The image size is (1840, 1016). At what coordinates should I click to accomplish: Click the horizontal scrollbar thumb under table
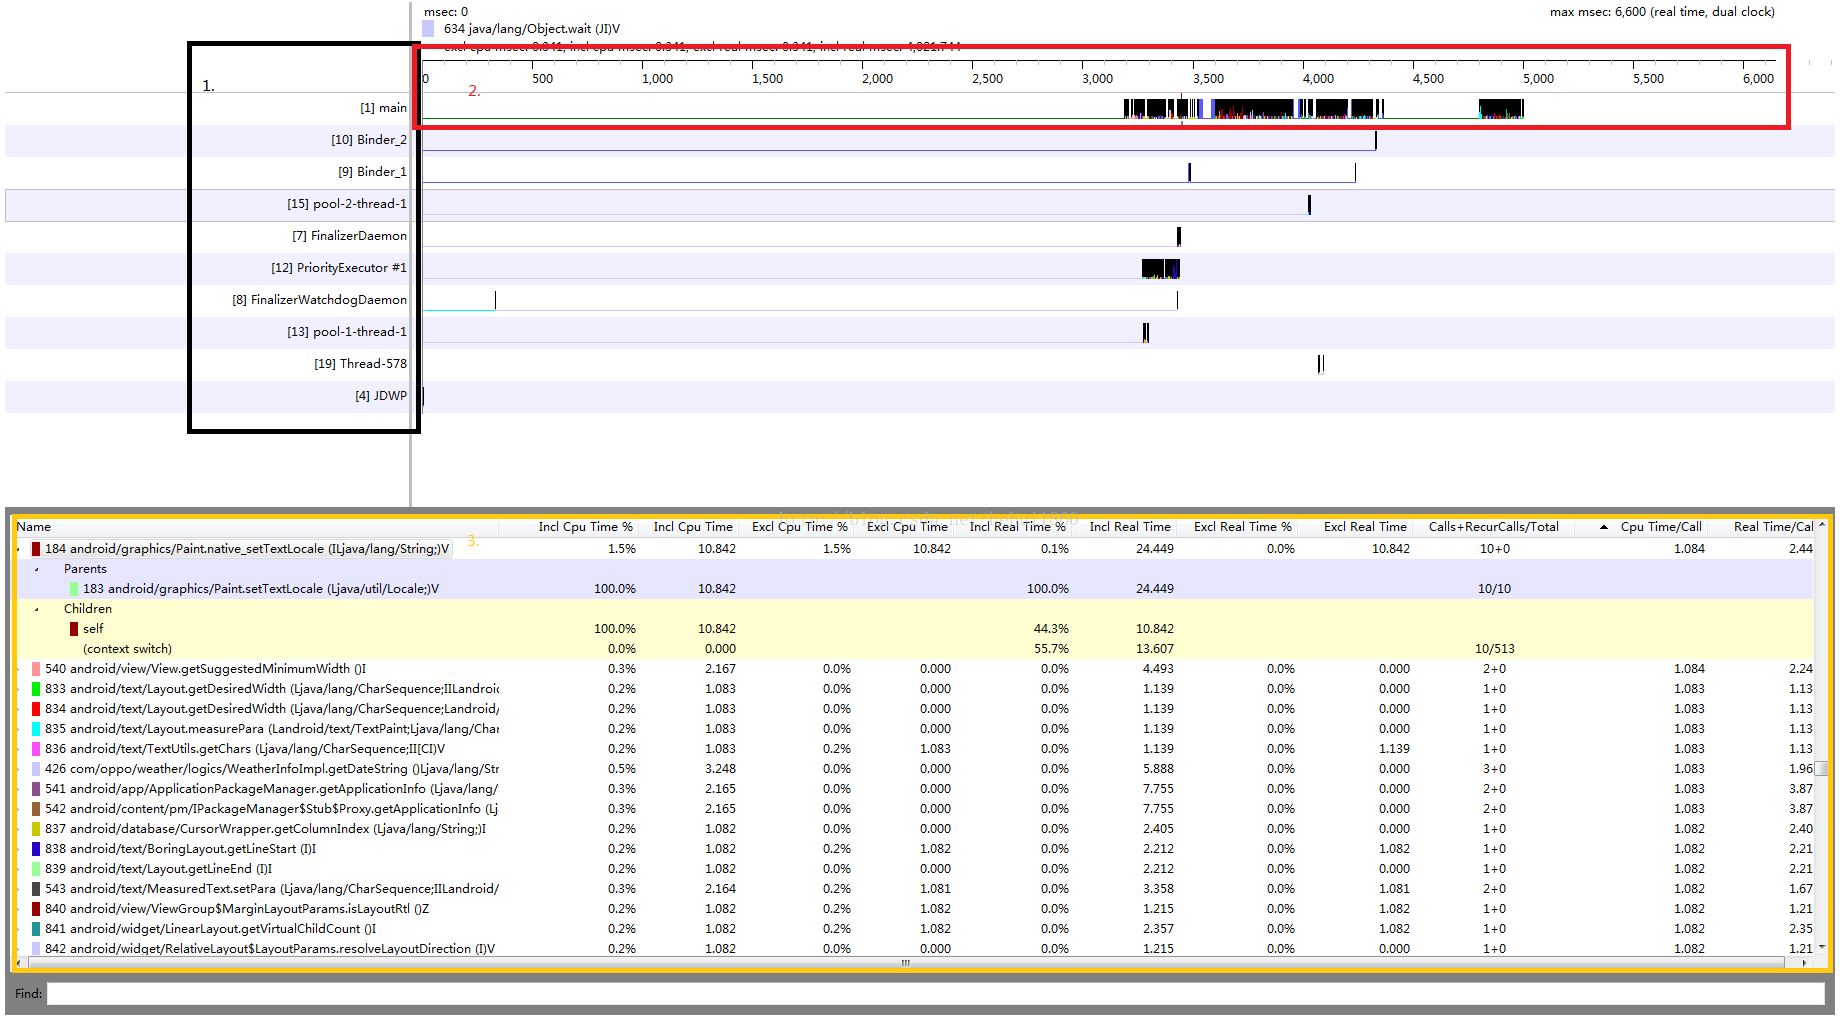point(906,963)
